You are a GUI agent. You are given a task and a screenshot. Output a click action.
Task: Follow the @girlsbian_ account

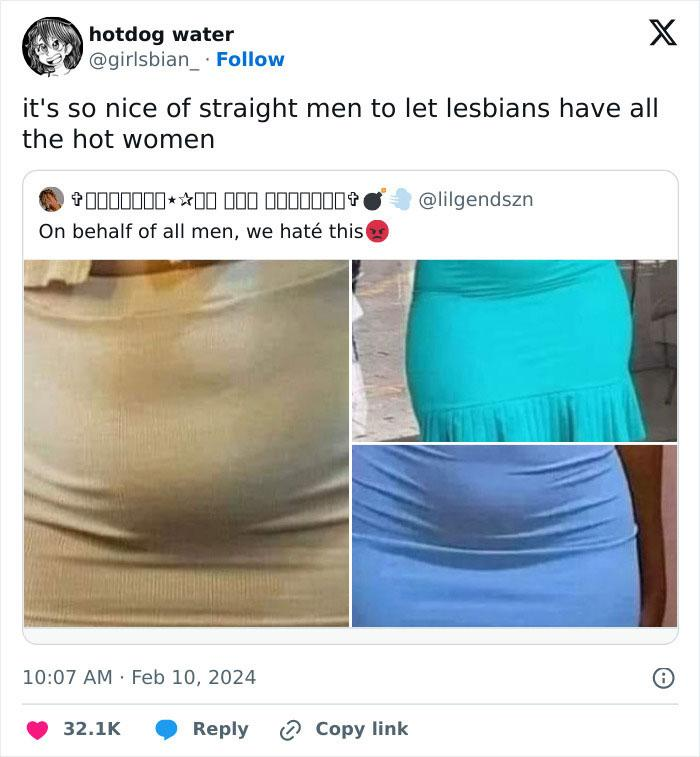(250, 59)
